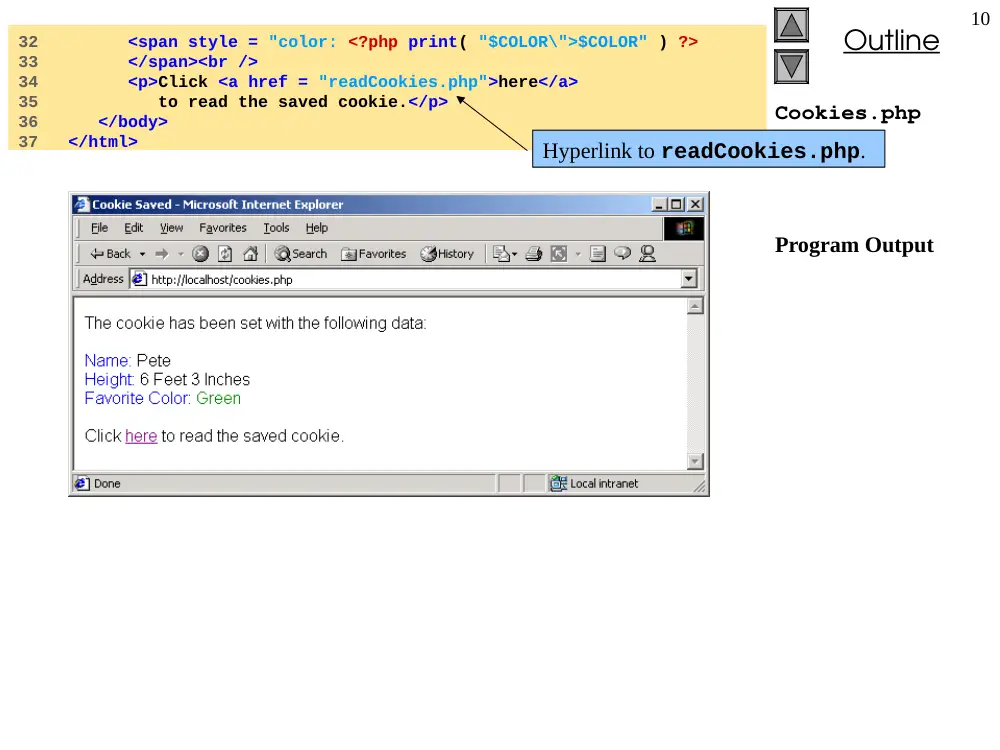The width and height of the screenshot is (1000, 750).
Task: Click the "Favorite Color:" label text
Action: coord(138,399)
